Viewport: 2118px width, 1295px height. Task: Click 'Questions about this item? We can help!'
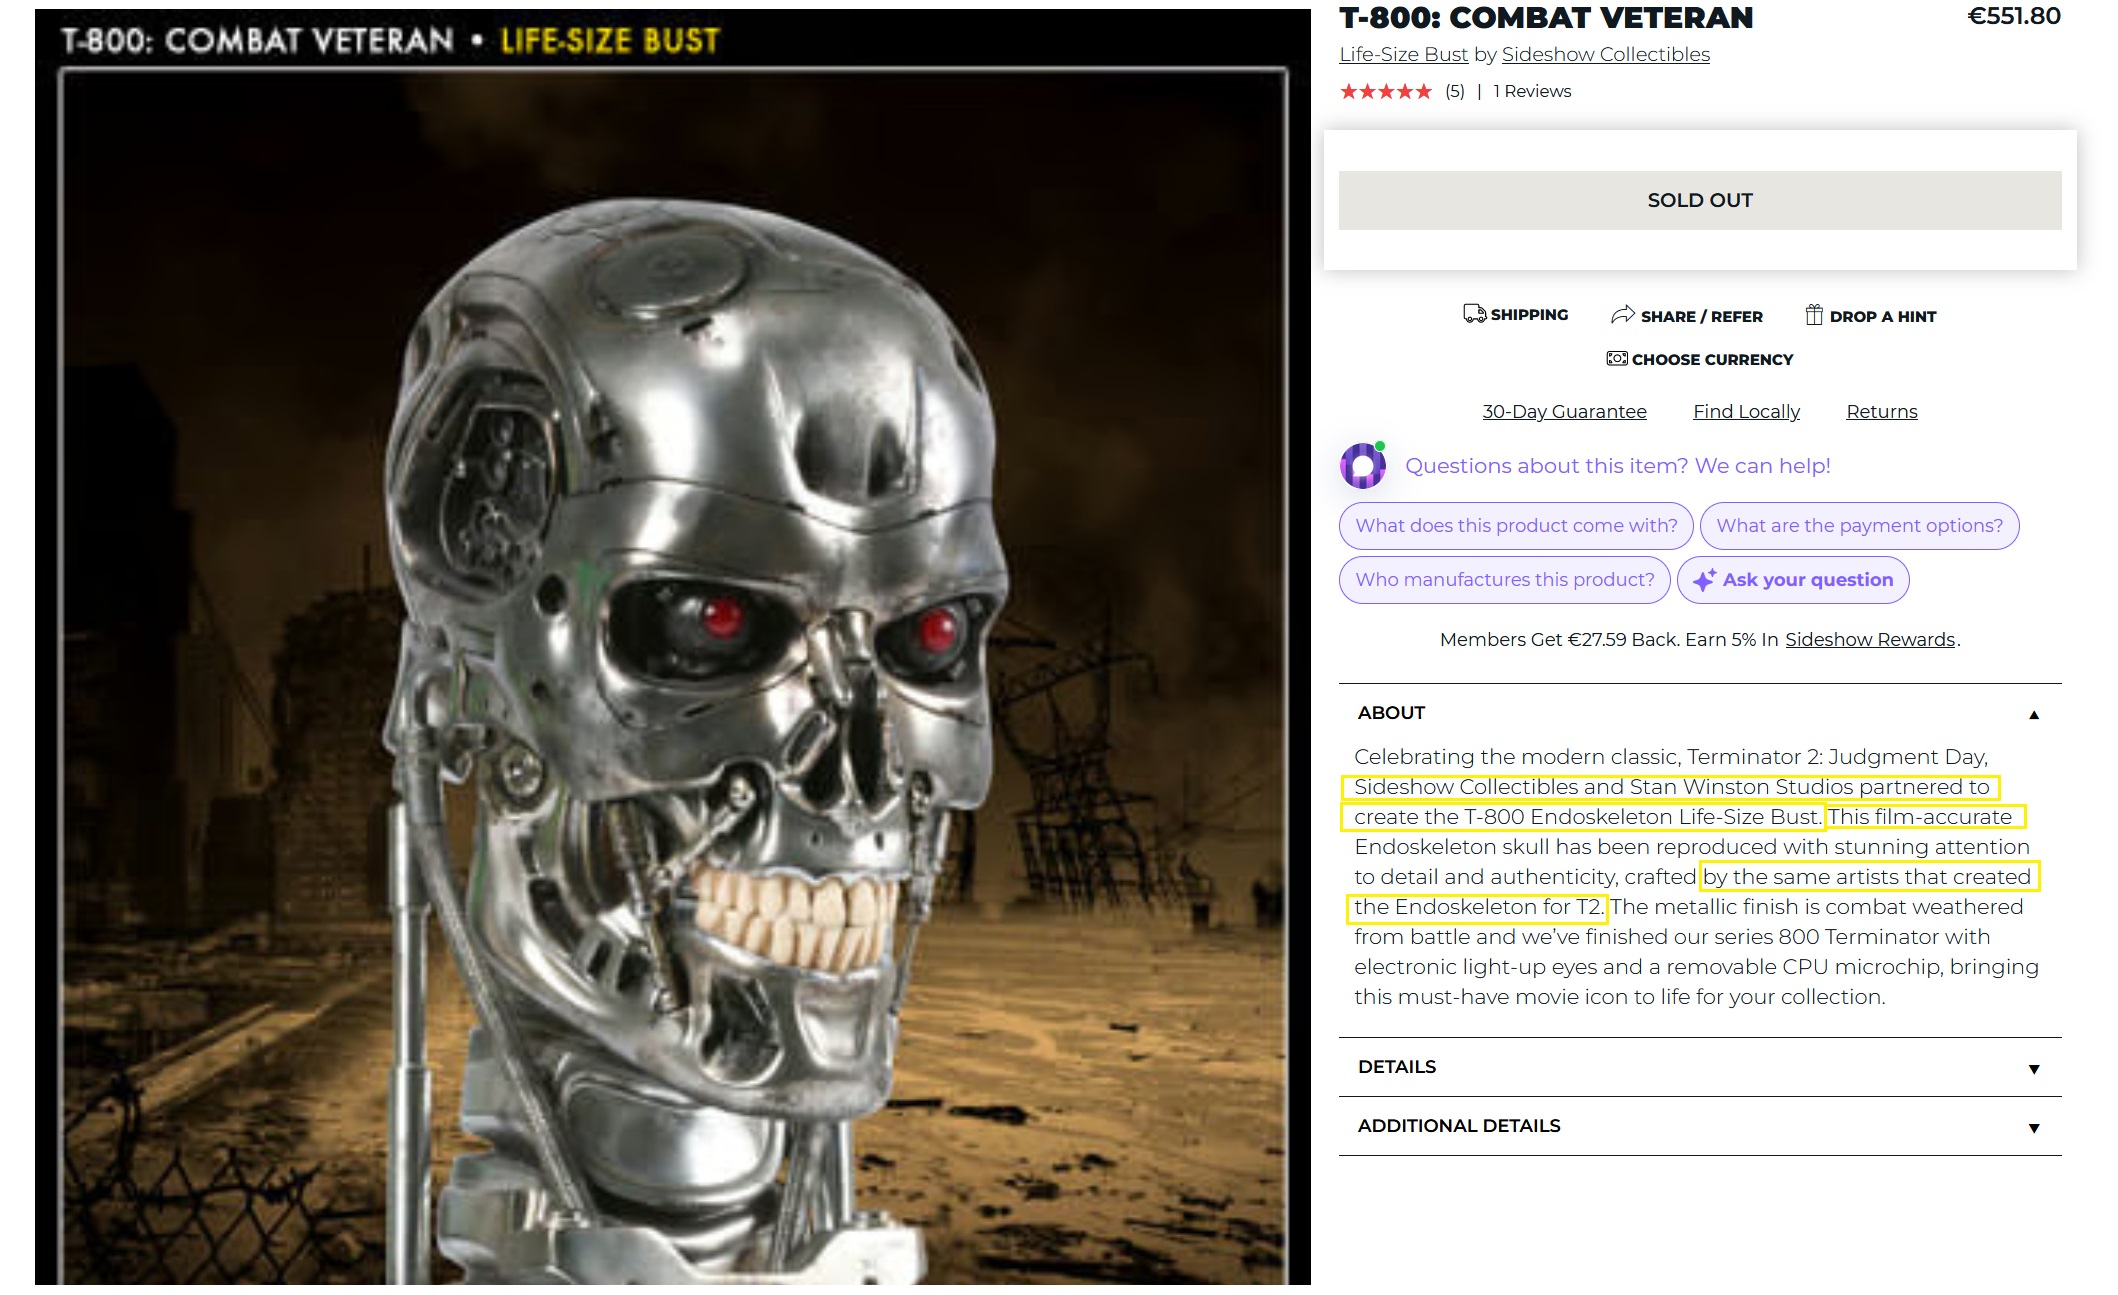click(x=1617, y=466)
